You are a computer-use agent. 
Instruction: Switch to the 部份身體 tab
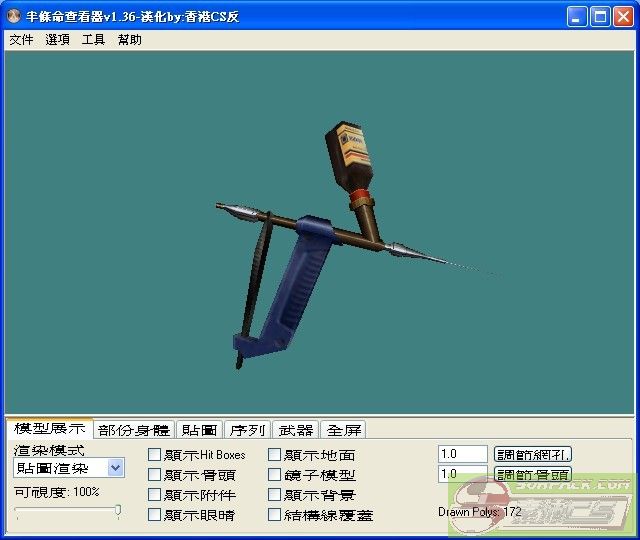click(x=134, y=430)
